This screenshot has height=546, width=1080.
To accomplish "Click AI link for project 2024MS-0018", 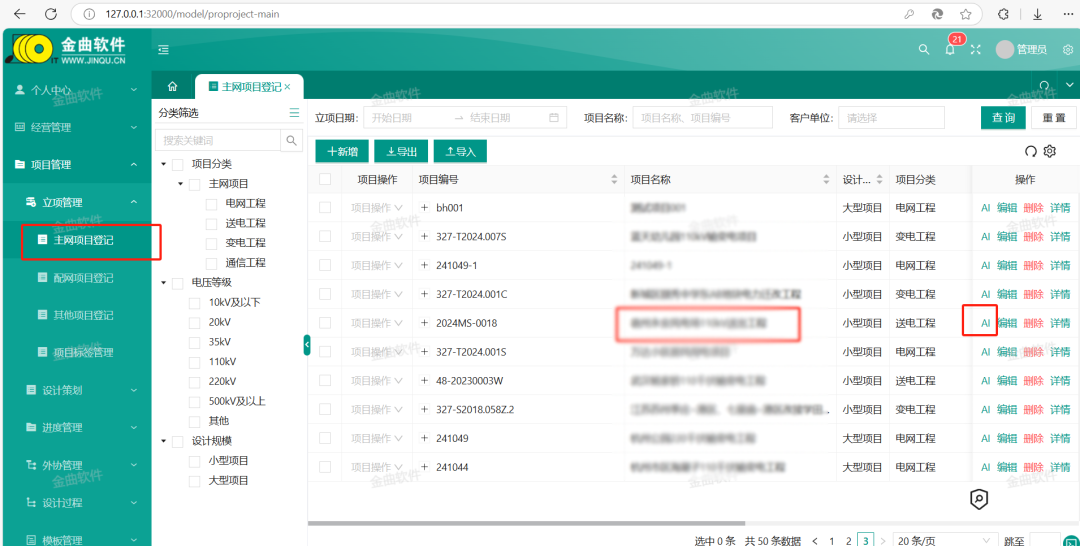I will coord(985,323).
